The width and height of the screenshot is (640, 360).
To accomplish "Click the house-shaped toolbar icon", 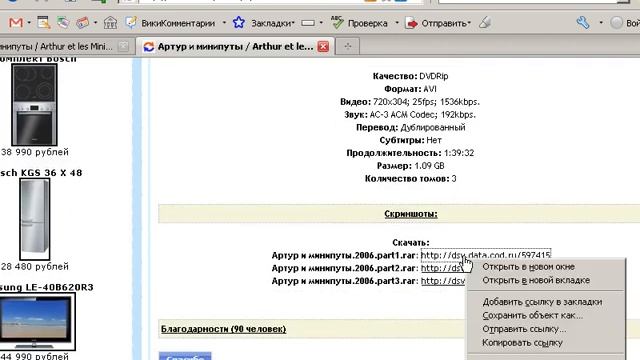I will click(x=110, y=22).
